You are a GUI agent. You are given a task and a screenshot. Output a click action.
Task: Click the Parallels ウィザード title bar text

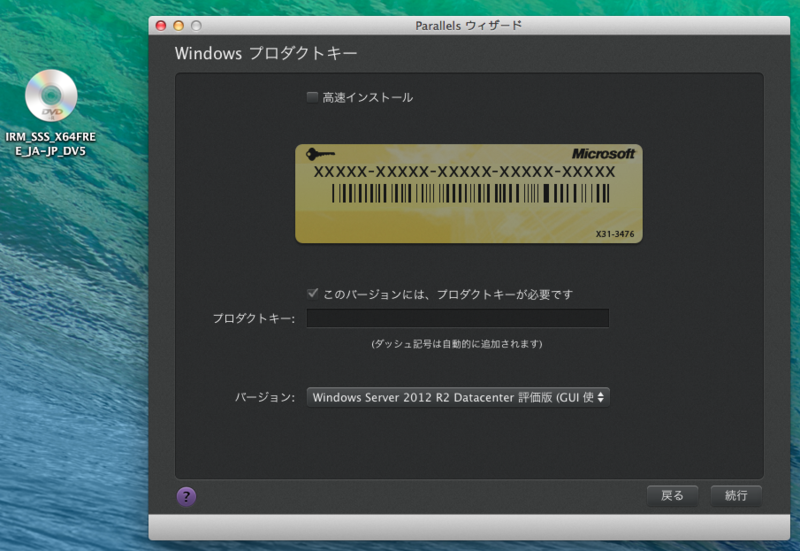click(x=468, y=26)
